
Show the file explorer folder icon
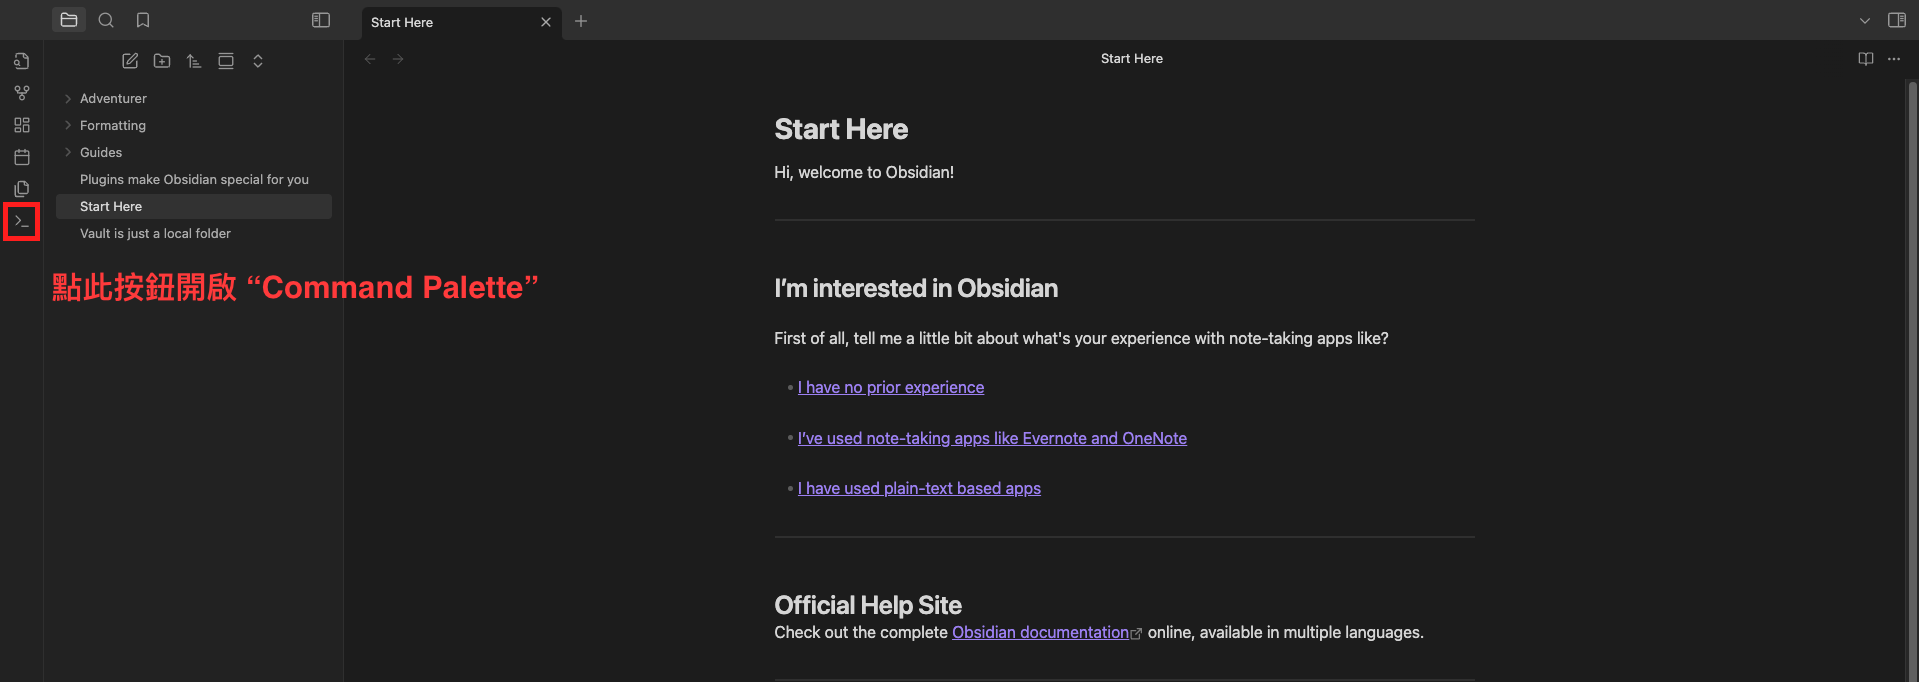[x=69, y=20]
